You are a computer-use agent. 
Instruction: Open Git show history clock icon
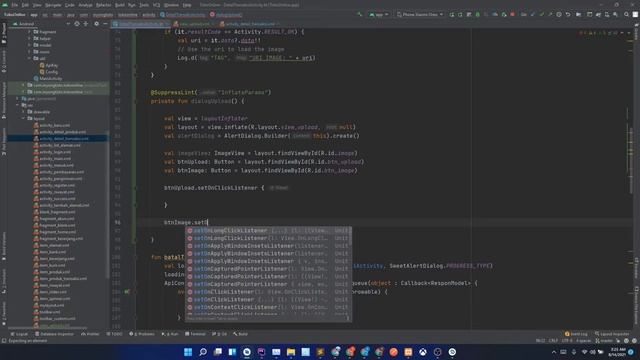[559, 15]
